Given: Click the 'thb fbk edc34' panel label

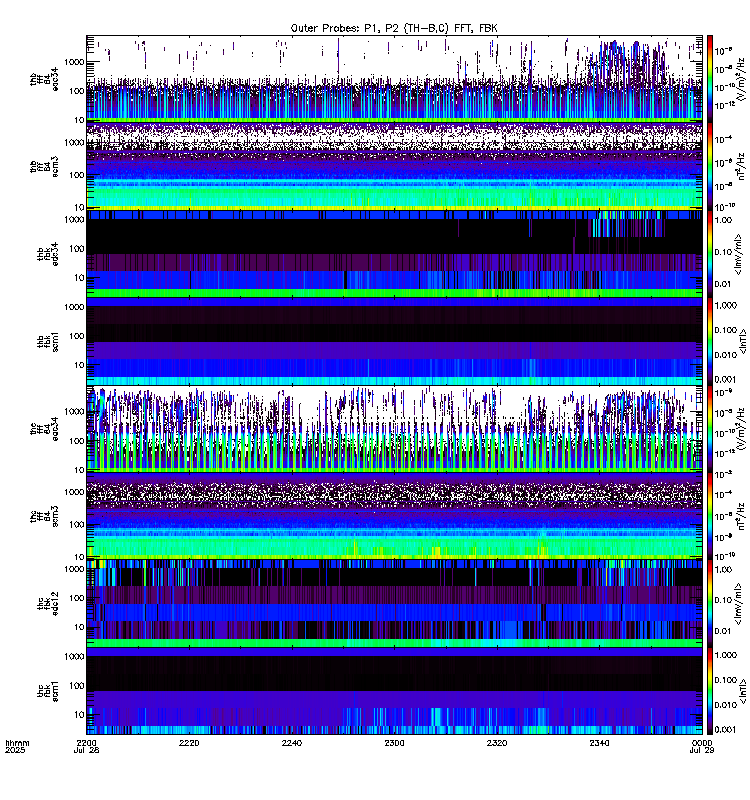Looking at the screenshot, I should (x=48, y=254).
